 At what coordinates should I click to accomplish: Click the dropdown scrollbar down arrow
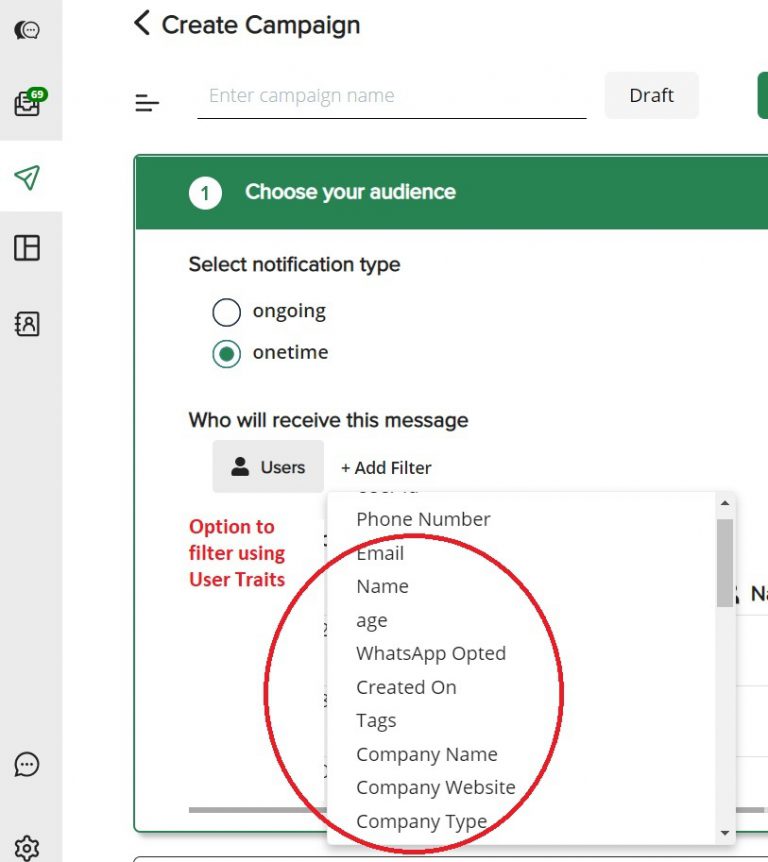coord(725,832)
